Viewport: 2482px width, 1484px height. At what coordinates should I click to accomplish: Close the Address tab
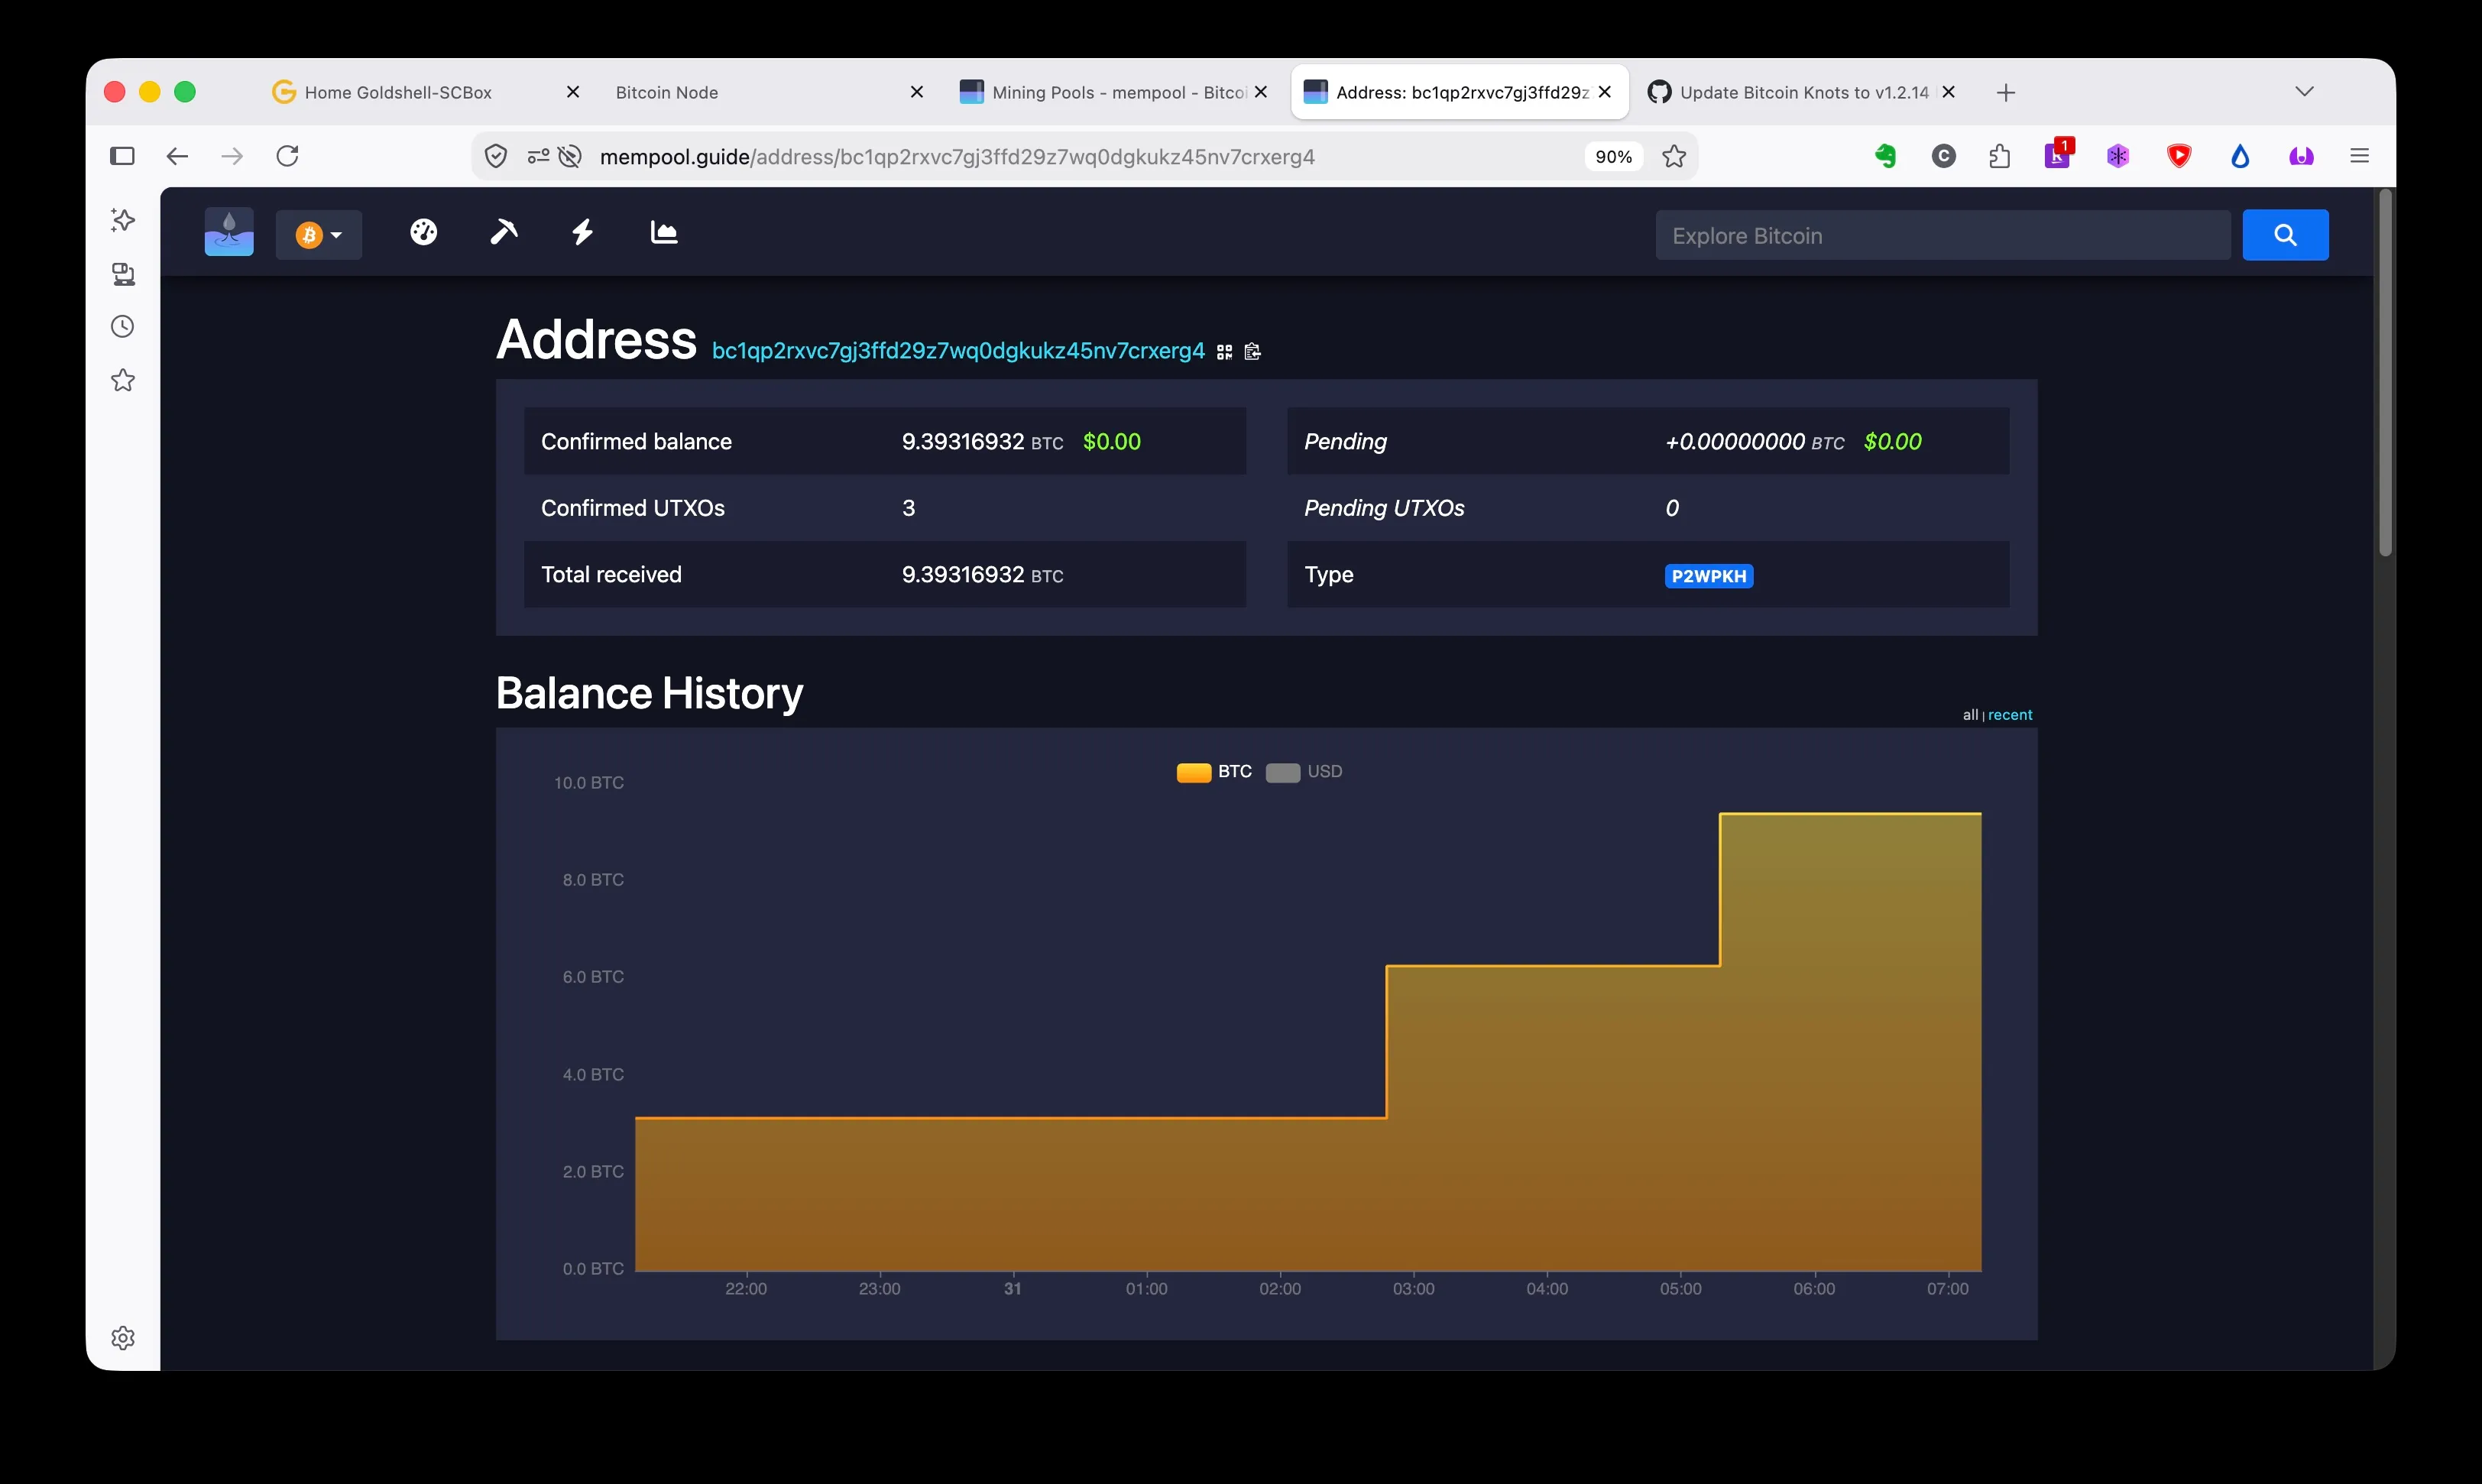point(1605,92)
